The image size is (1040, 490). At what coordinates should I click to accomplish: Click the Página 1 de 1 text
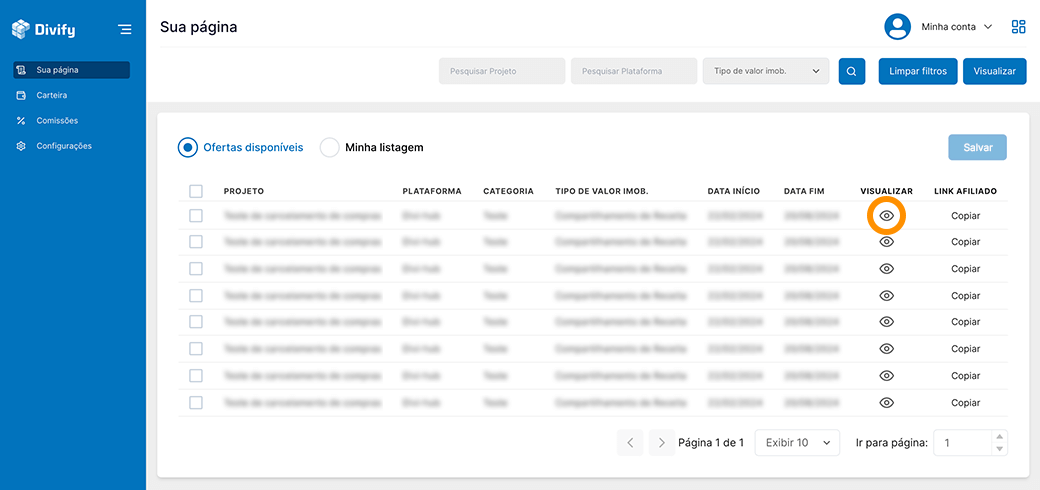[x=711, y=442]
